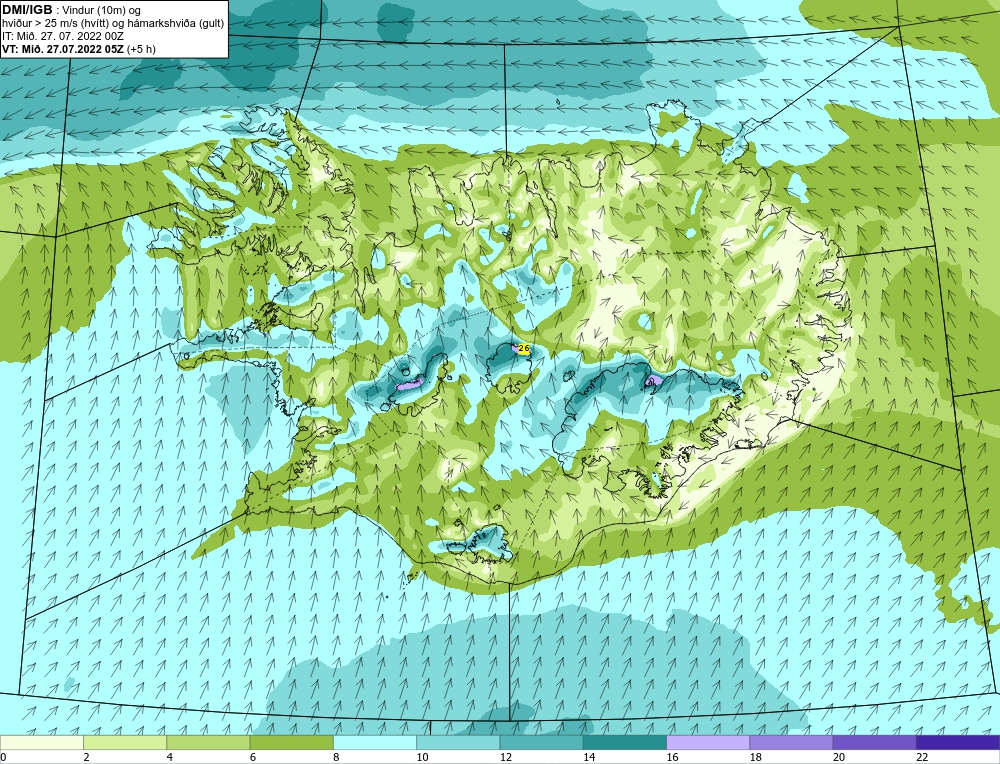The width and height of the screenshot is (1000, 764).
Task: Click the darkest purple legend swatch past 22
Action: coord(958,743)
